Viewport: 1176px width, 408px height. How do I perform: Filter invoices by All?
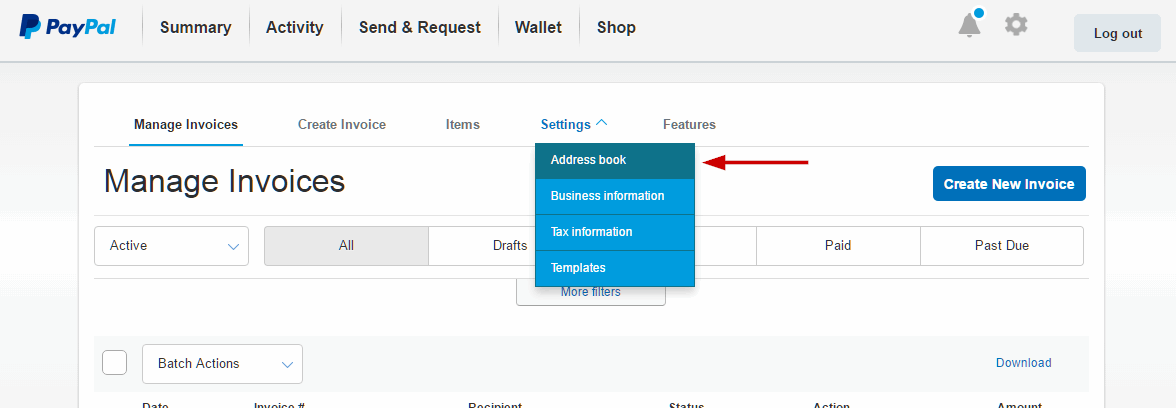(346, 246)
